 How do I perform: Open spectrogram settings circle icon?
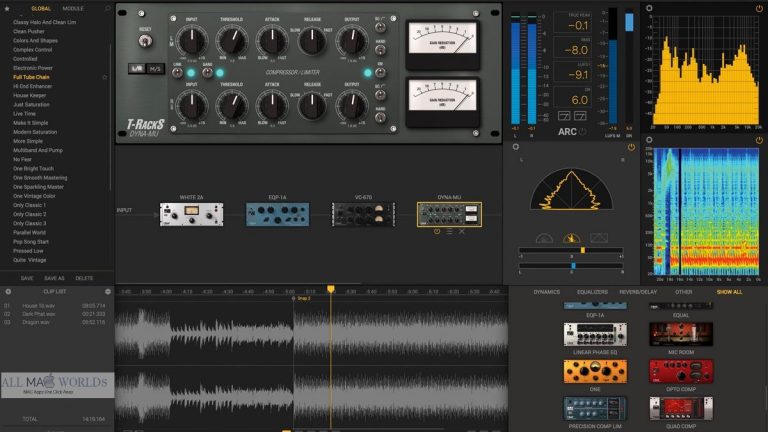coord(649,140)
